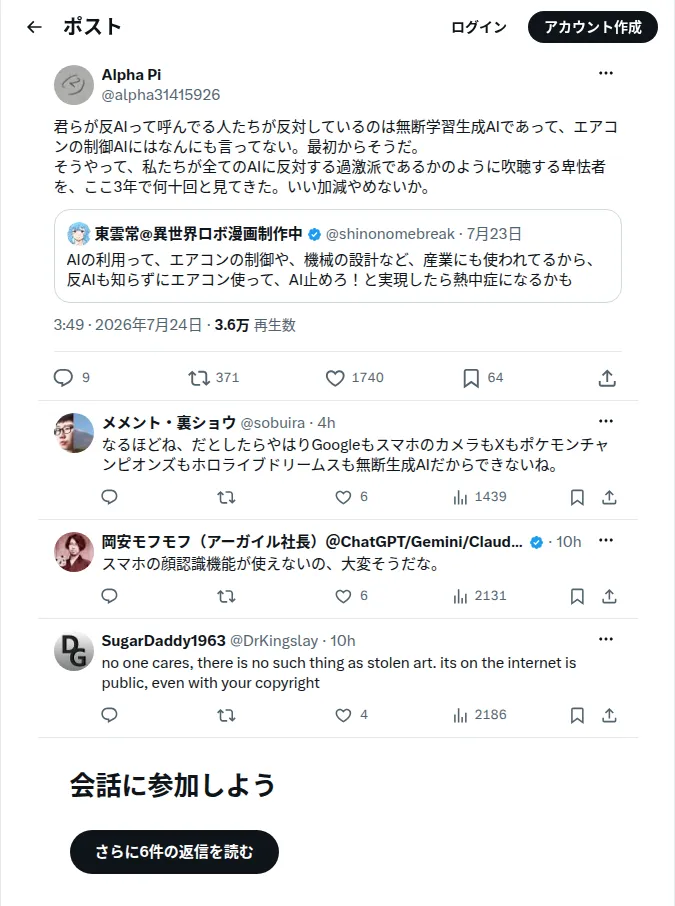Image resolution: width=675 pixels, height=906 pixels.
Task: Repost the reply from 岡安モフモフ
Action: click(x=226, y=596)
